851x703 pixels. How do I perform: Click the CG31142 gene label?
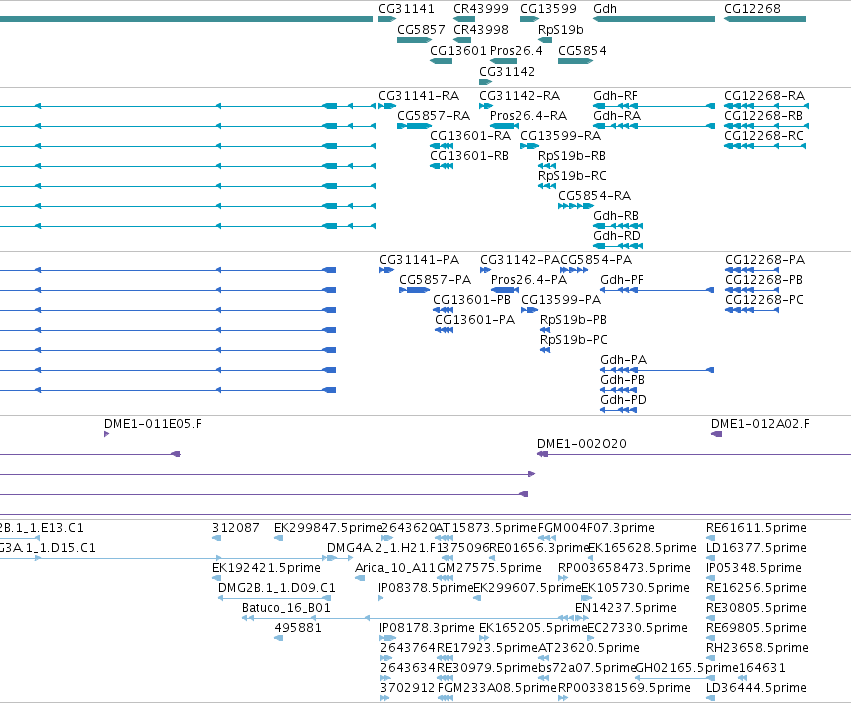tap(507, 72)
